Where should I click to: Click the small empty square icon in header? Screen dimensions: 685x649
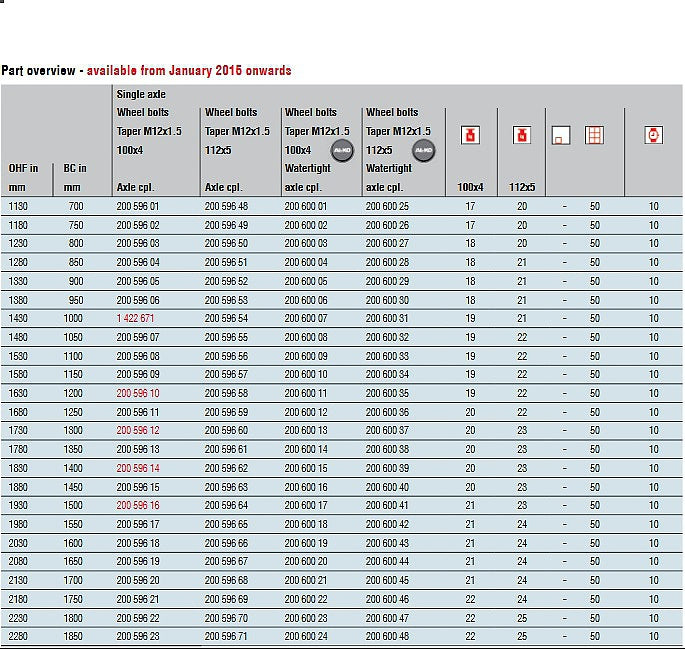[x=561, y=136]
